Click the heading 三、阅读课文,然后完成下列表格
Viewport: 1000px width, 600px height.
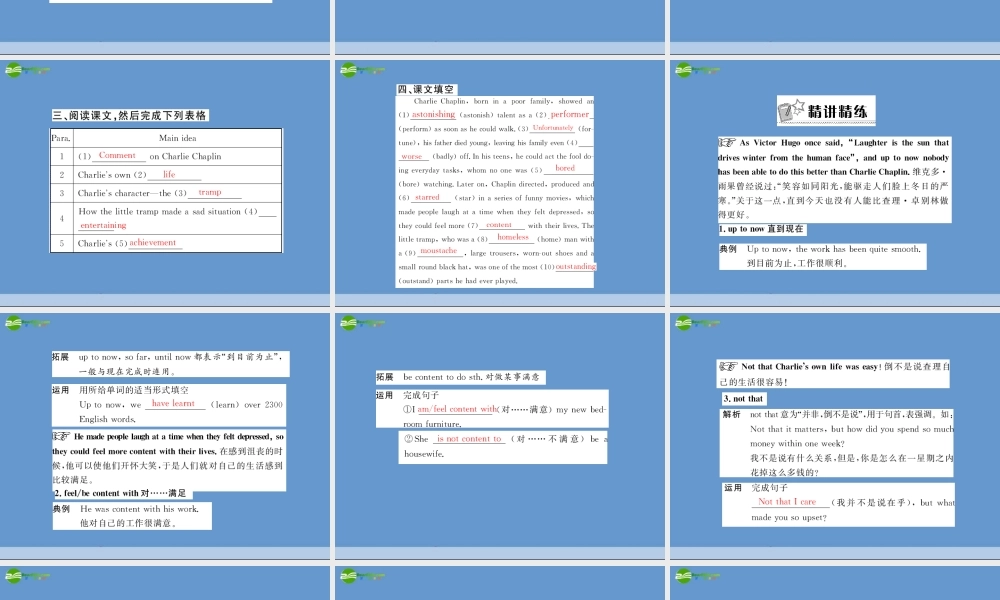click(x=130, y=115)
